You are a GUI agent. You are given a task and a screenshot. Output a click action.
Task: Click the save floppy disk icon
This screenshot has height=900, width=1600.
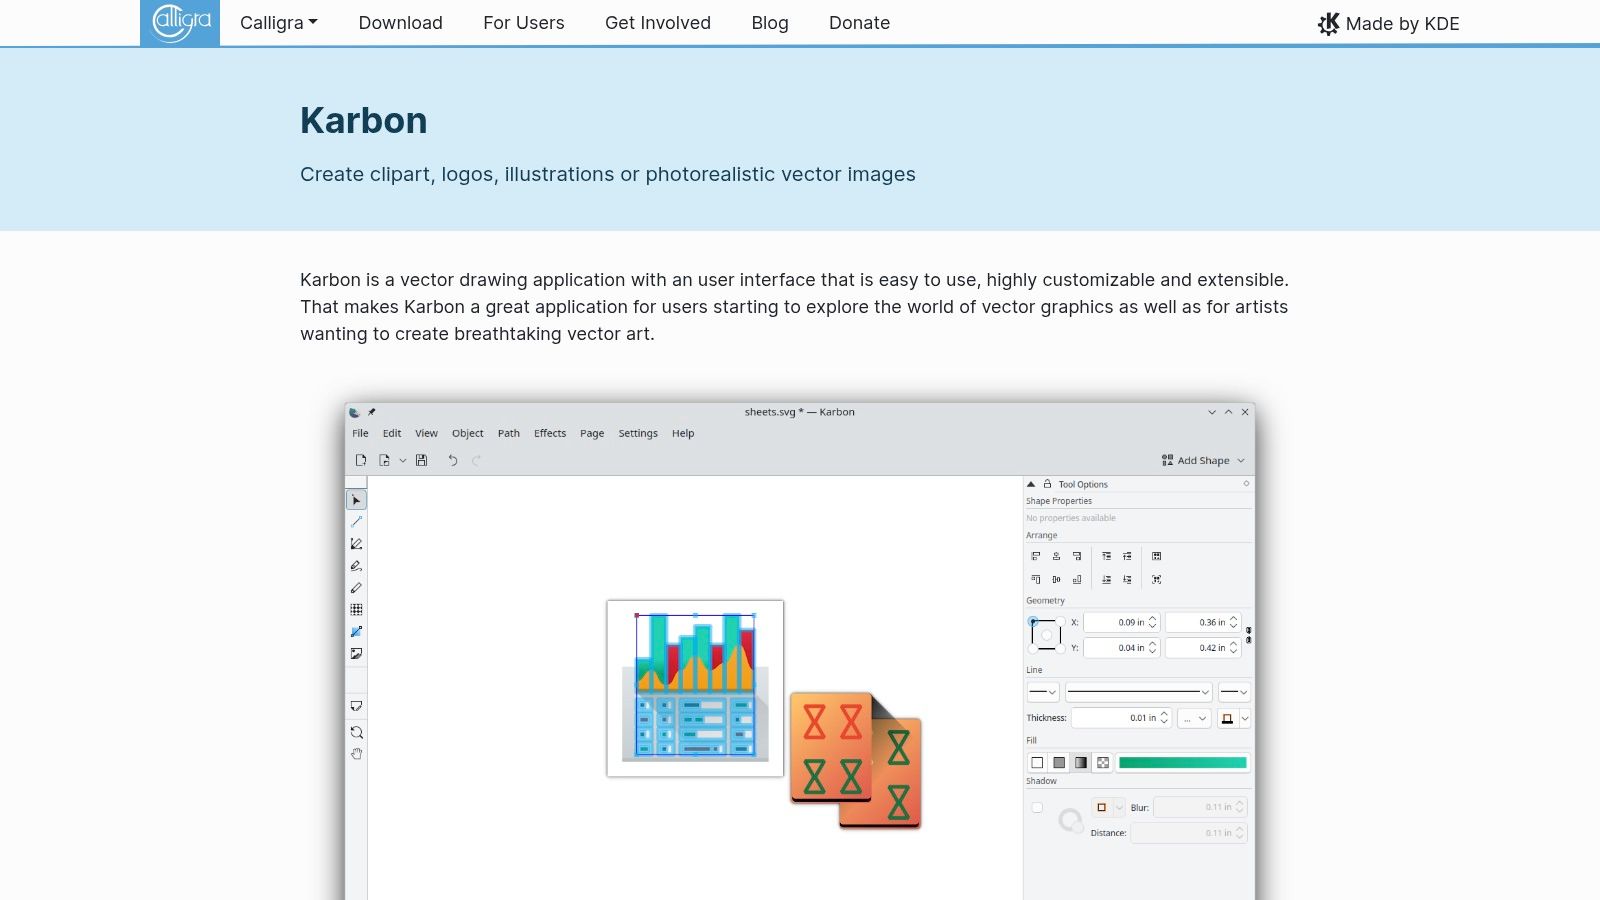point(422,461)
